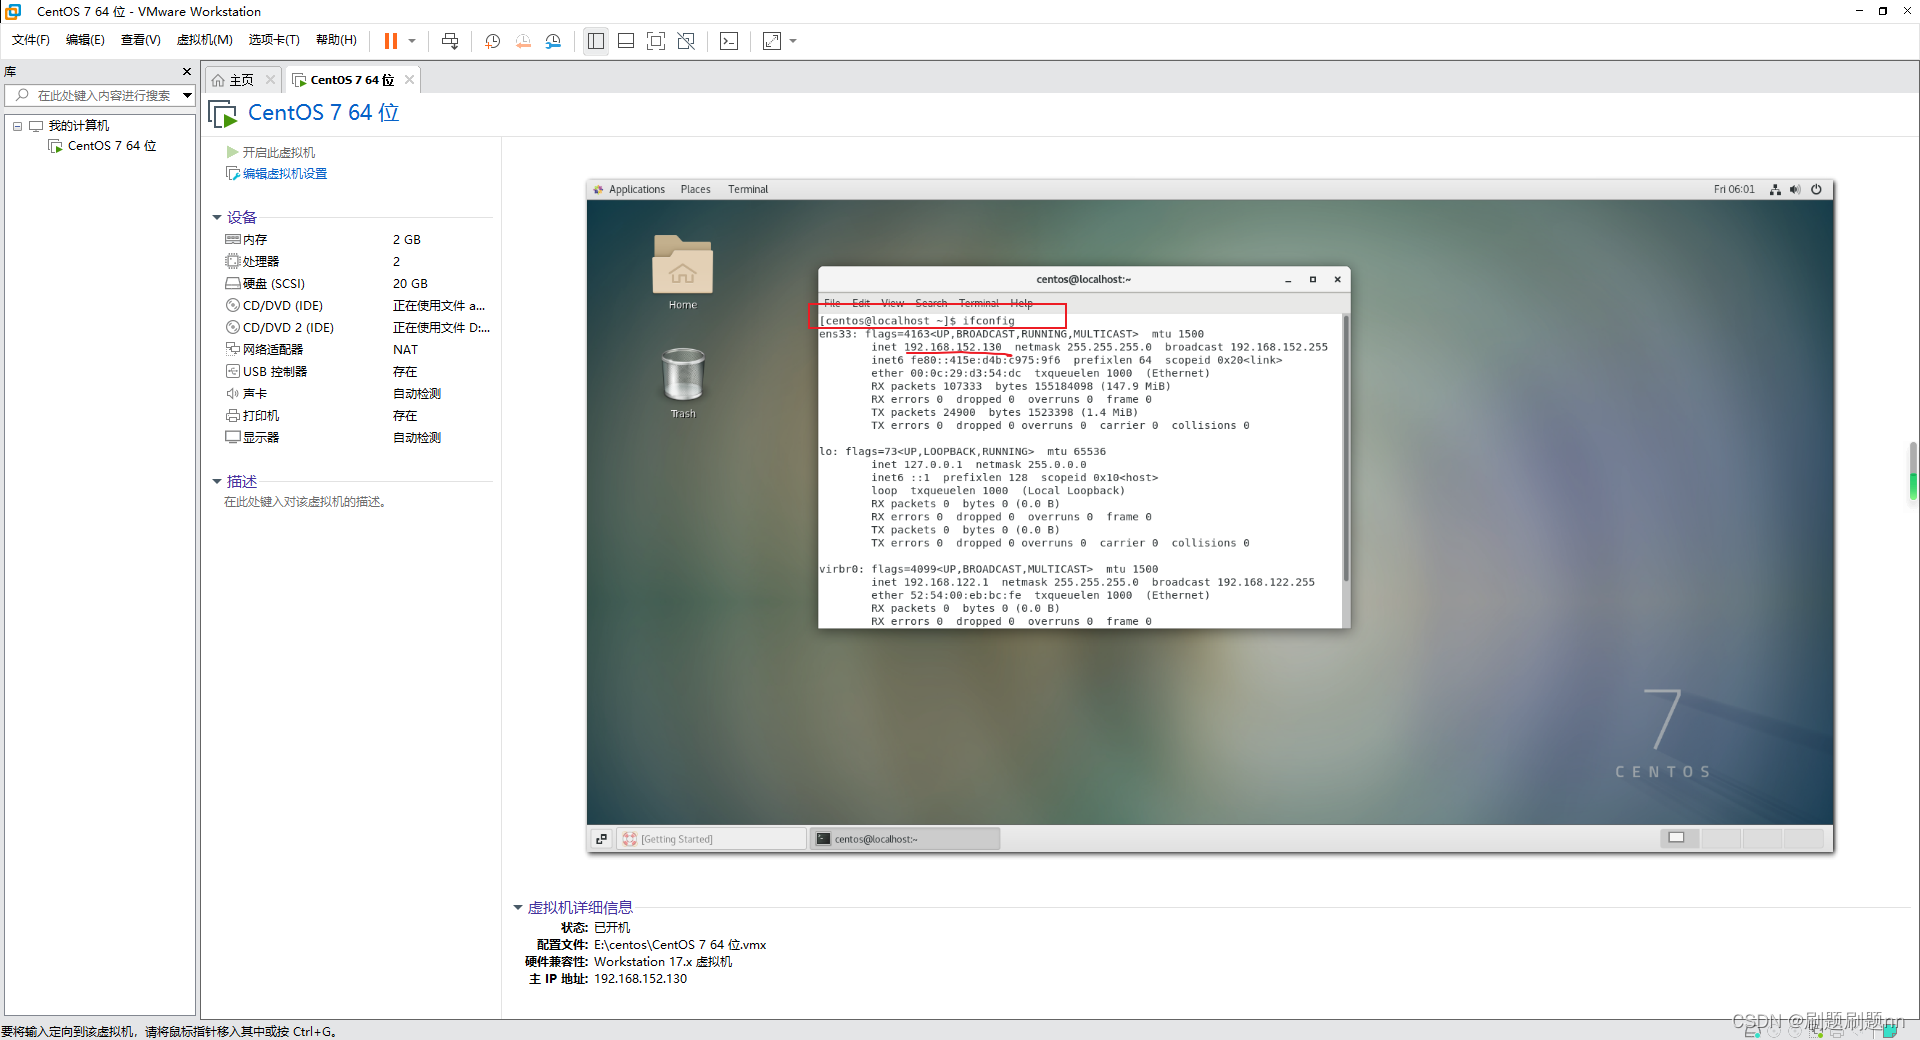Select CentOS 7 64 位 in library tree
The height and width of the screenshot is (1040, 1920).
(112, 146)
